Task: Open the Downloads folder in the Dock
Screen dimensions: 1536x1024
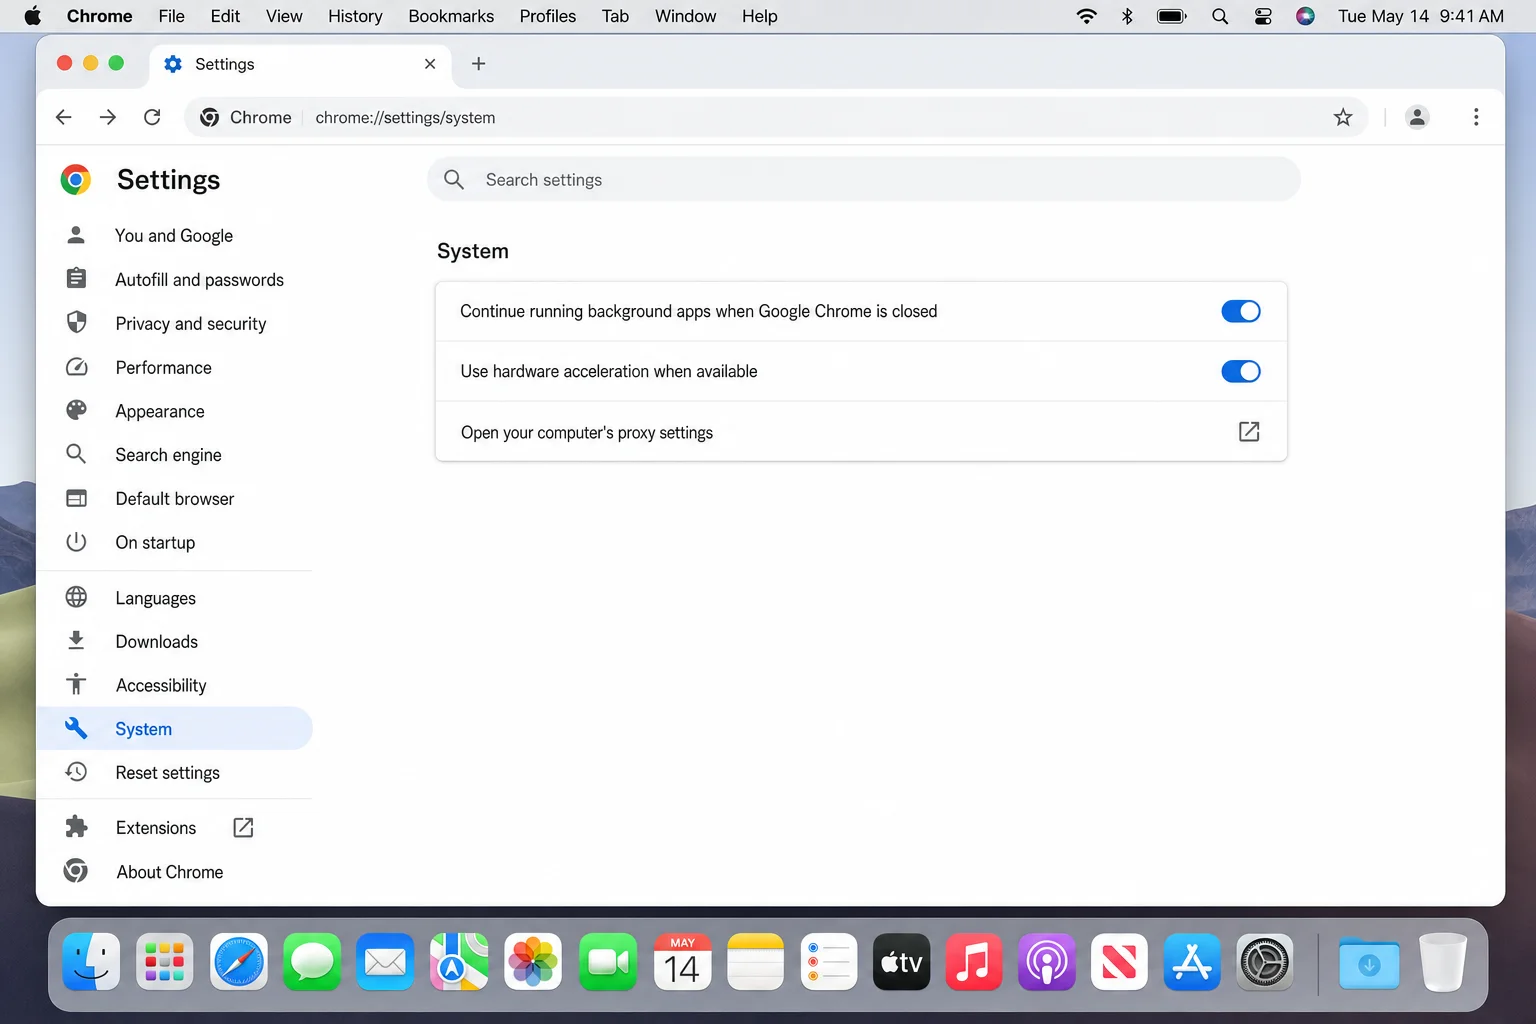Action: (1369, 963)
